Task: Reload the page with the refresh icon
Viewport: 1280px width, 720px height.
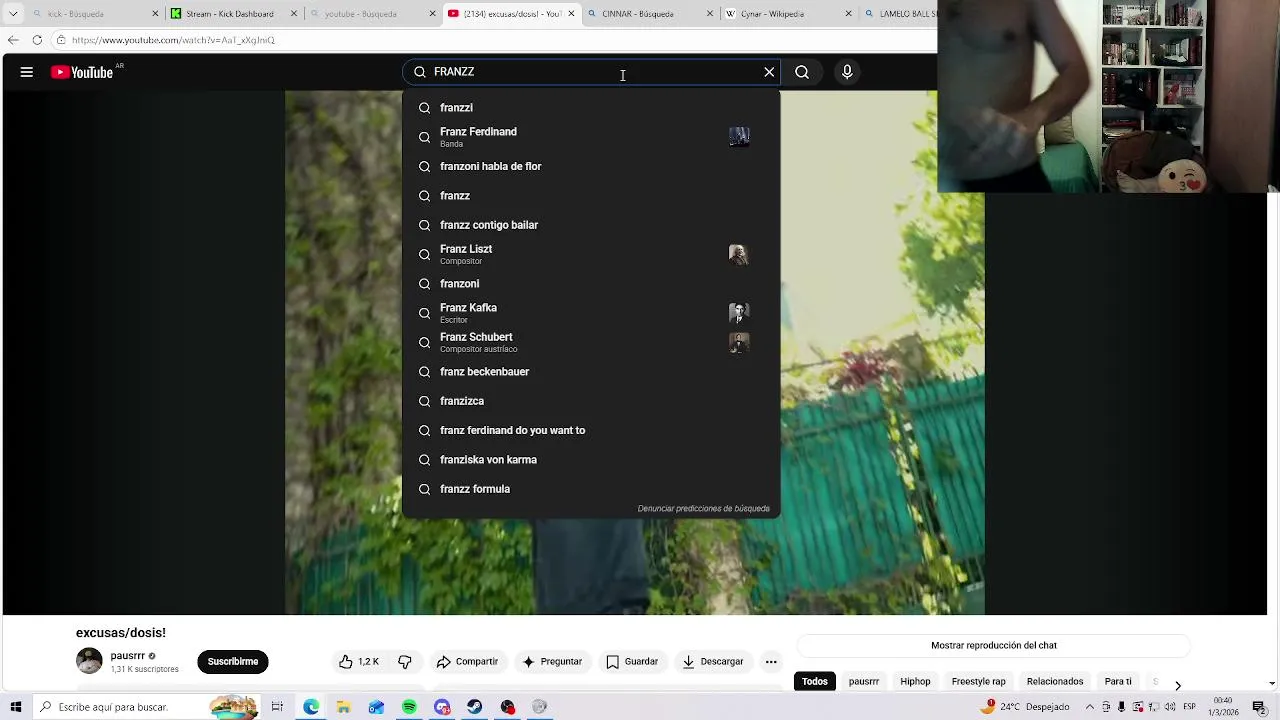Action: click(x=37, y=40)
